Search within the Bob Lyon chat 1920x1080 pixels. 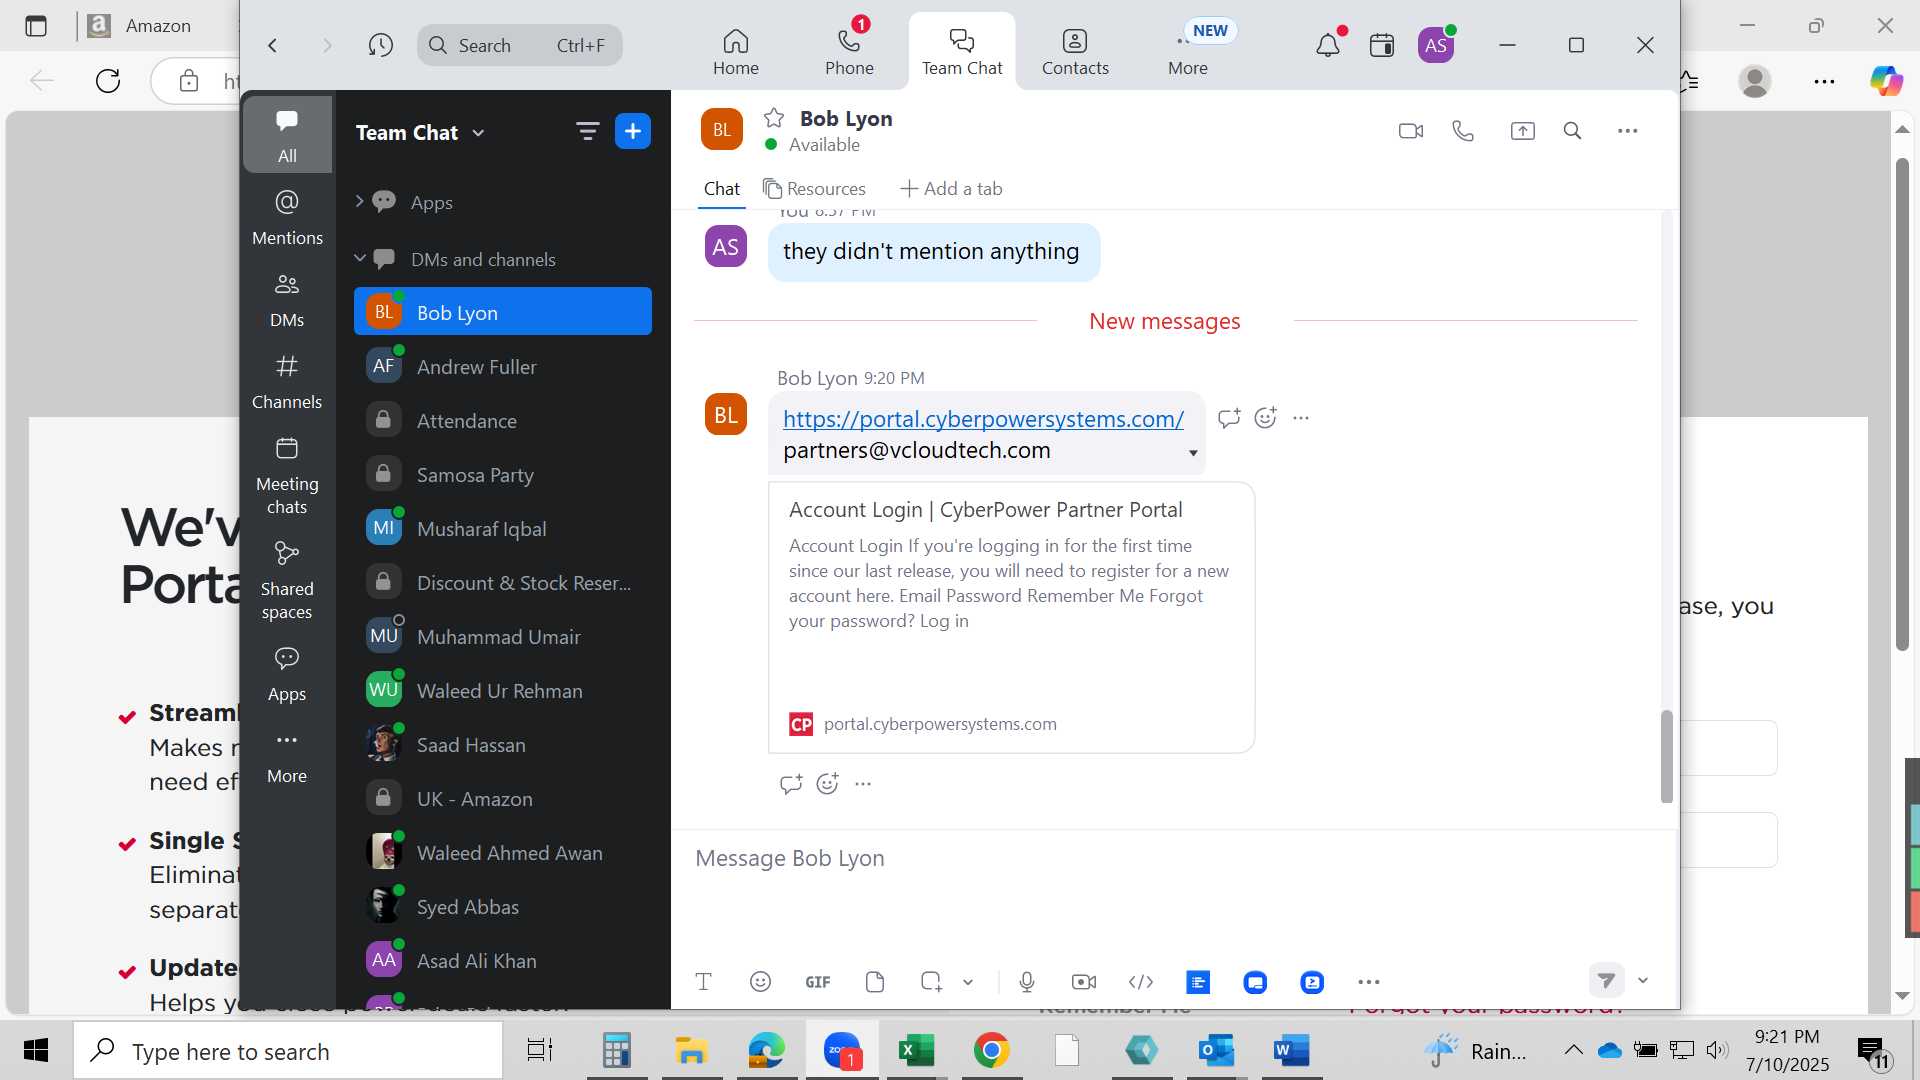[1572, 131]
